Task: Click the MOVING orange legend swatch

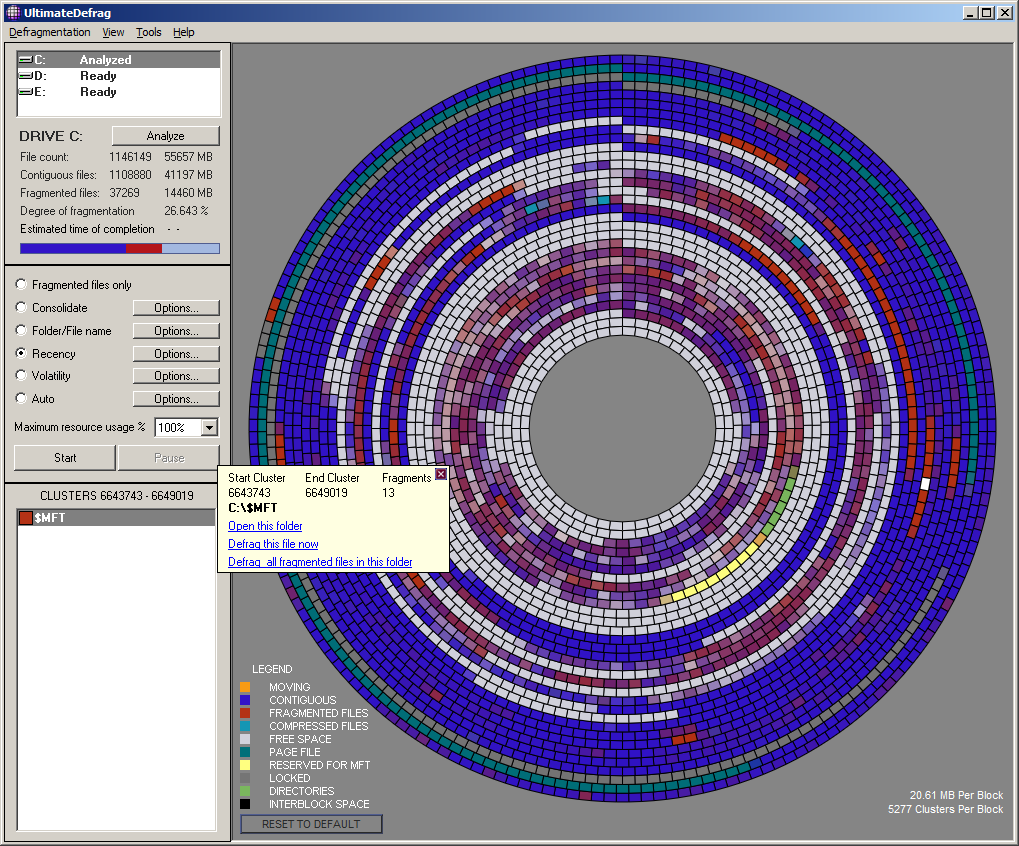Action: coord(245,687)
